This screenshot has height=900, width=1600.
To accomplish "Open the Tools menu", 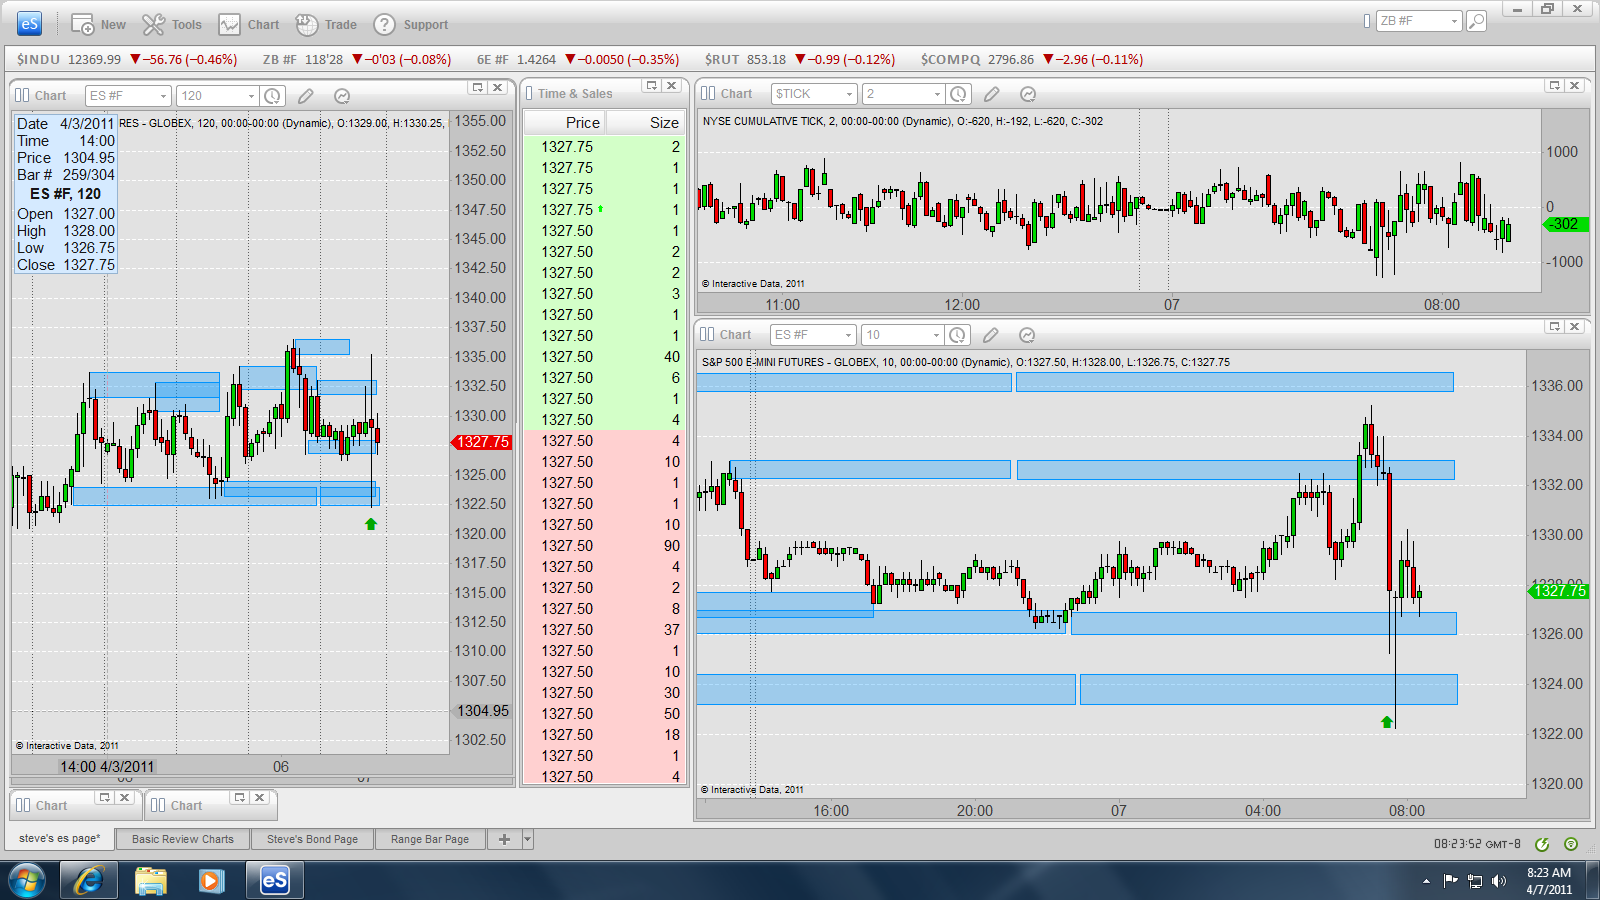I will (172, 25).
